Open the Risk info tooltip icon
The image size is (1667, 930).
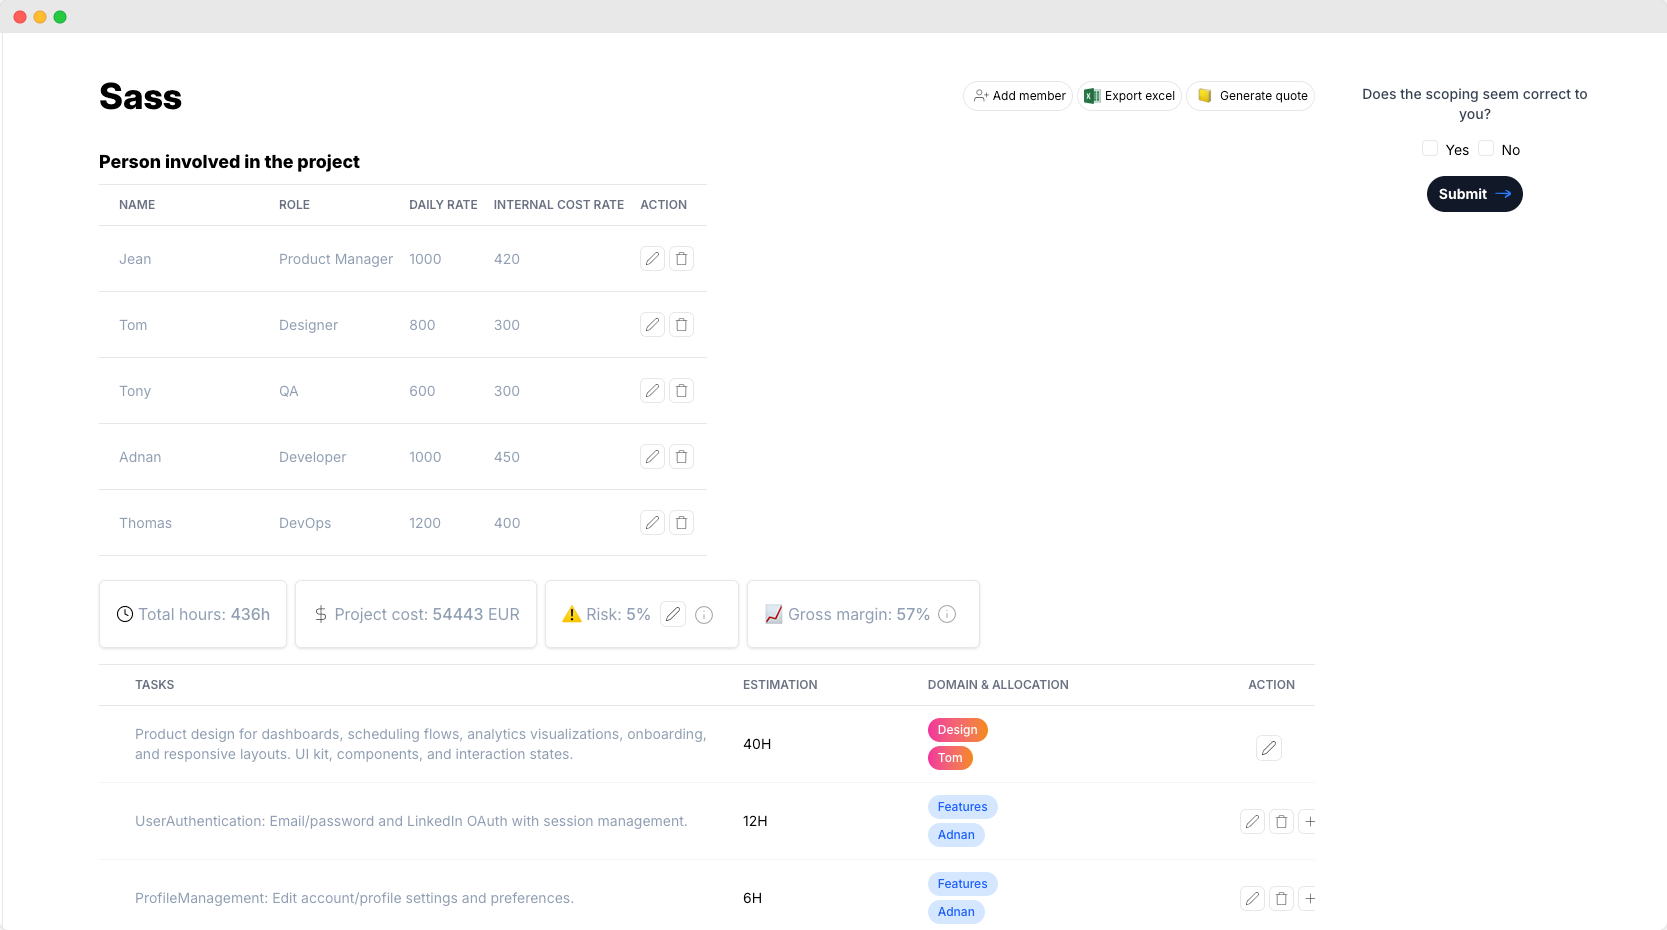704,615
